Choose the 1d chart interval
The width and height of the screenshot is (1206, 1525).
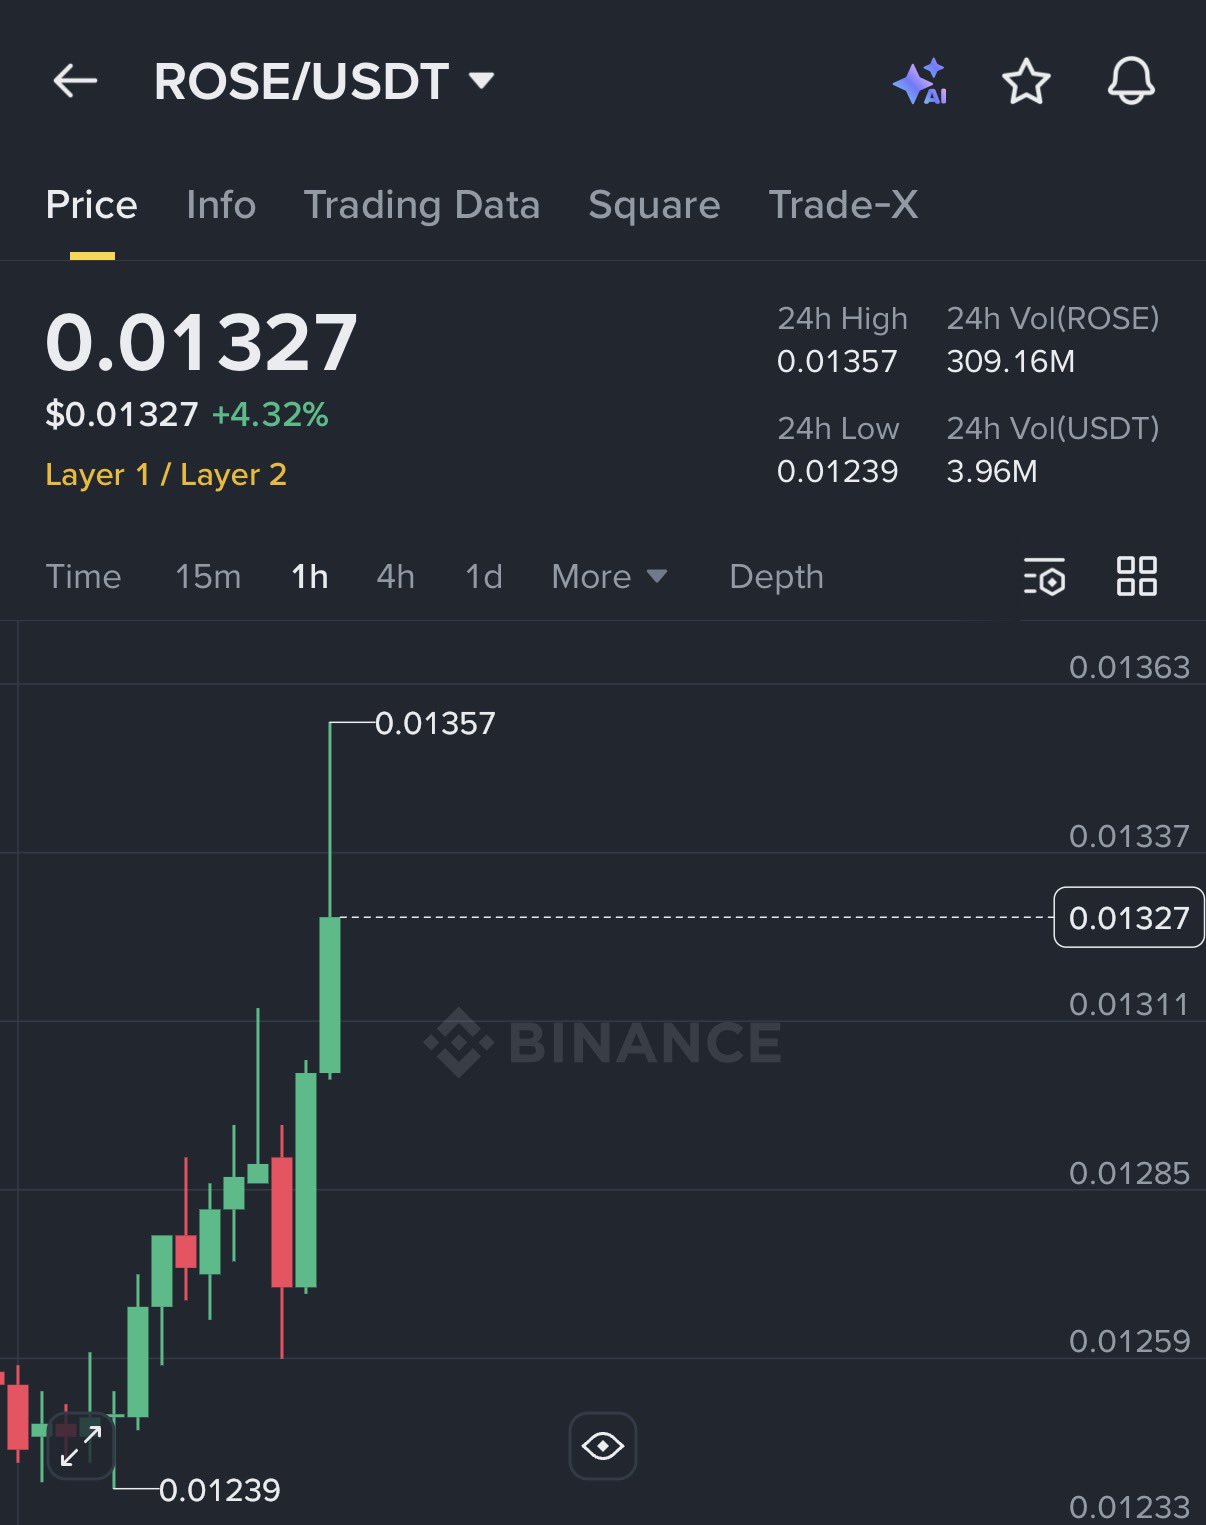[484, 577]
